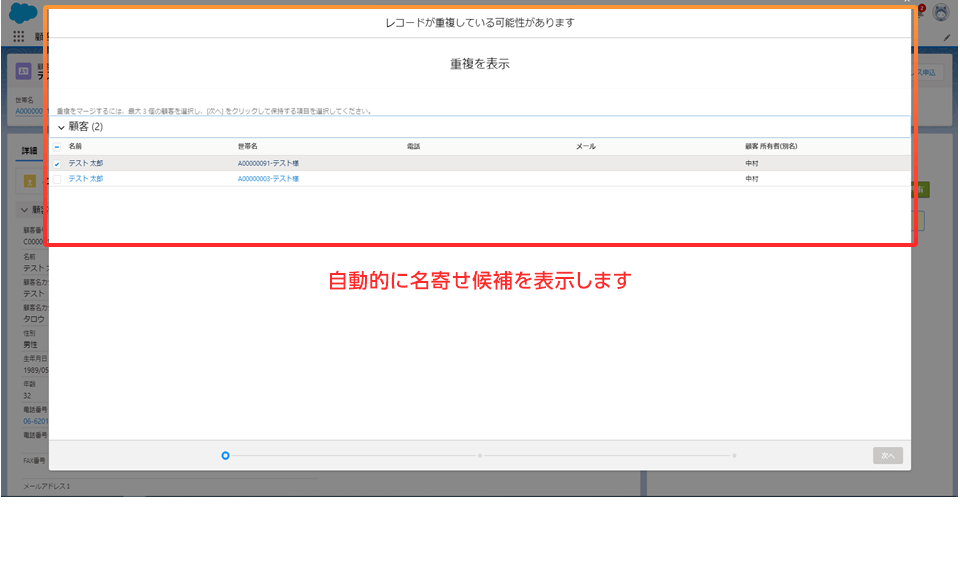Open the notifications bell with red badge
This screenshot has width=960, height=570.
coord(918,12)
